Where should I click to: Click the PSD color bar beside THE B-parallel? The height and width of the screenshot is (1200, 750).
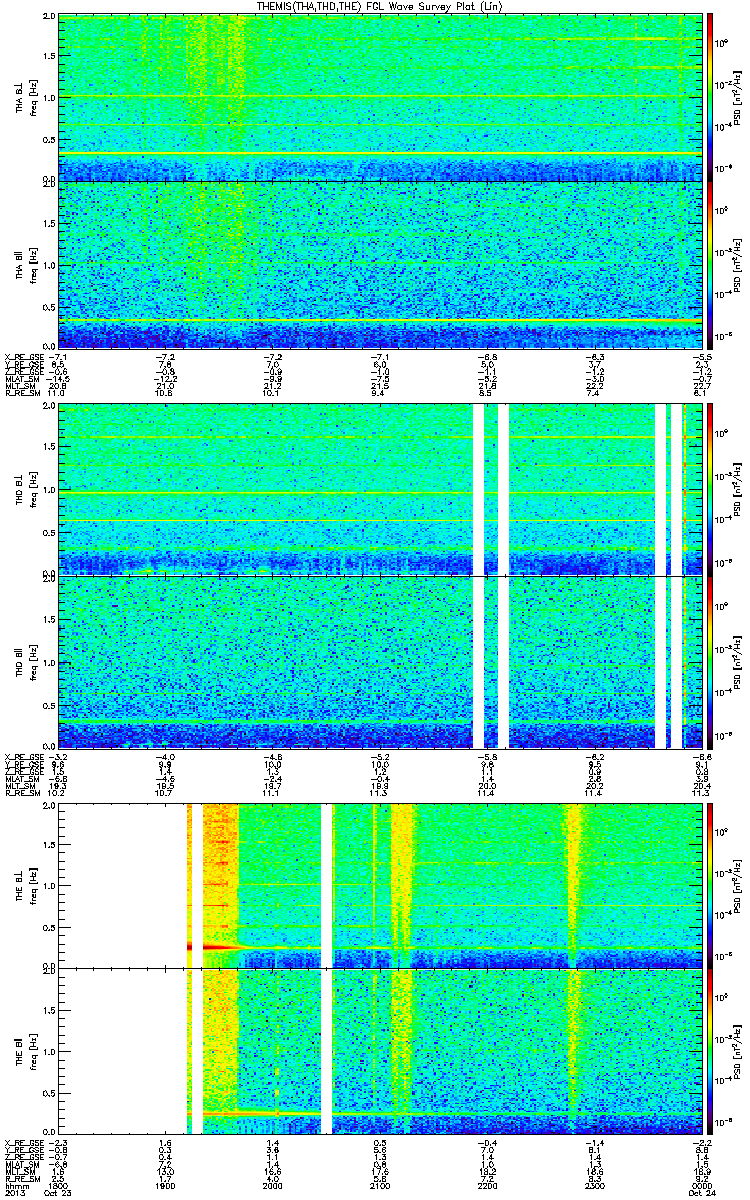[x=710, y=1051]
